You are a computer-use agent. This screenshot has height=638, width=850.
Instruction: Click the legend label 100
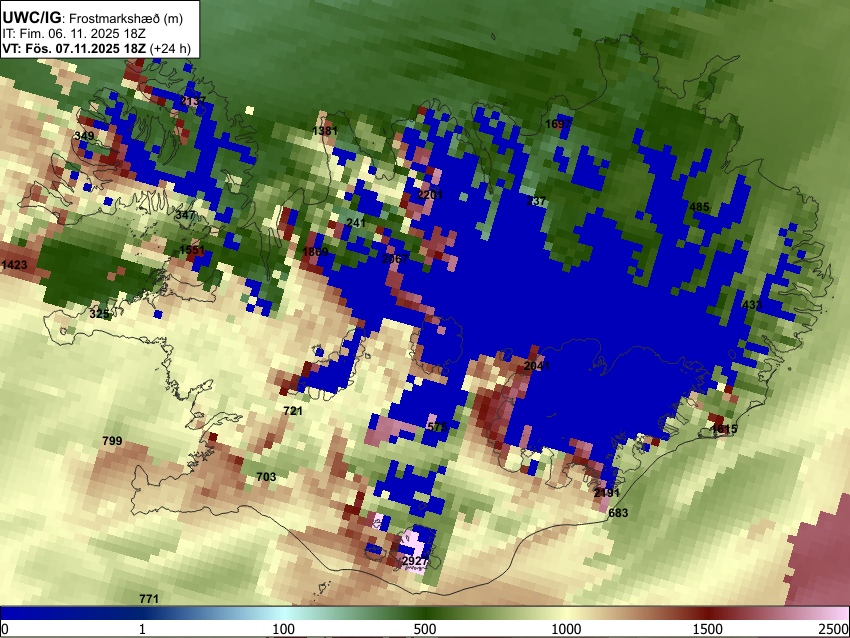click(284, 629)
